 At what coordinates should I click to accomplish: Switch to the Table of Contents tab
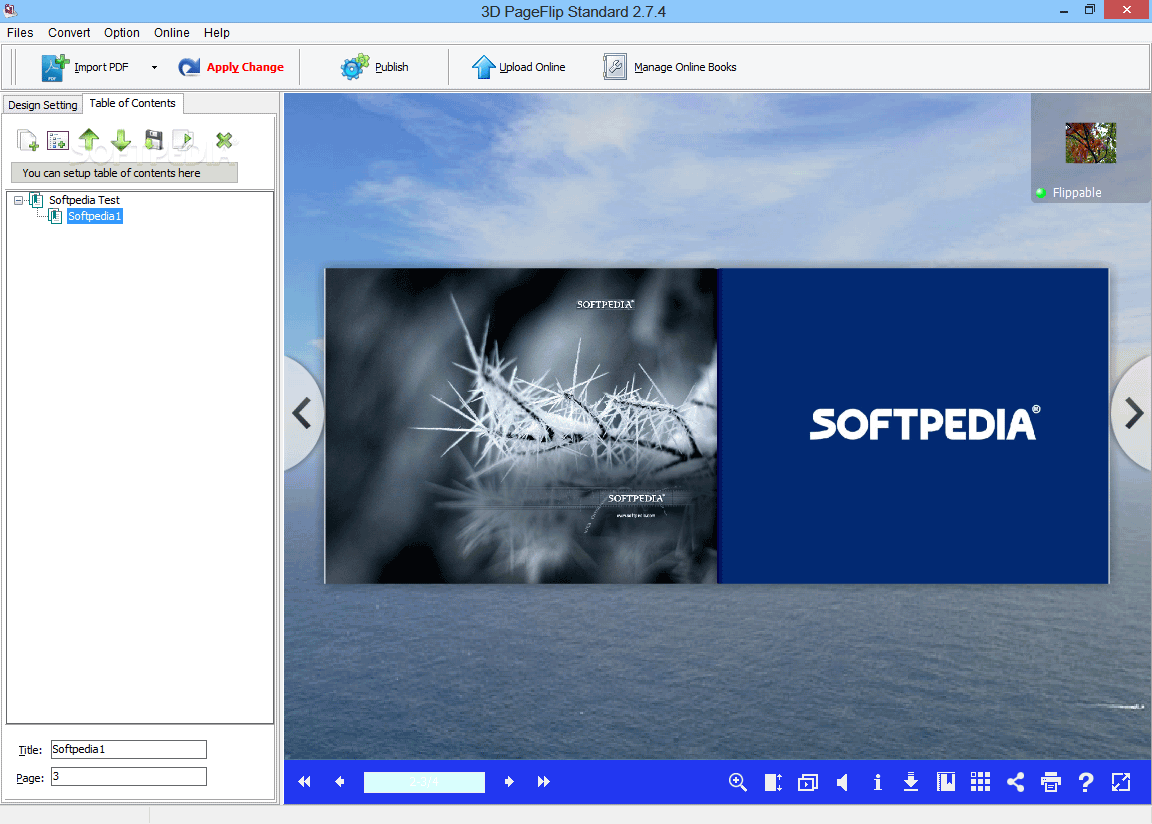coord(132,104)
